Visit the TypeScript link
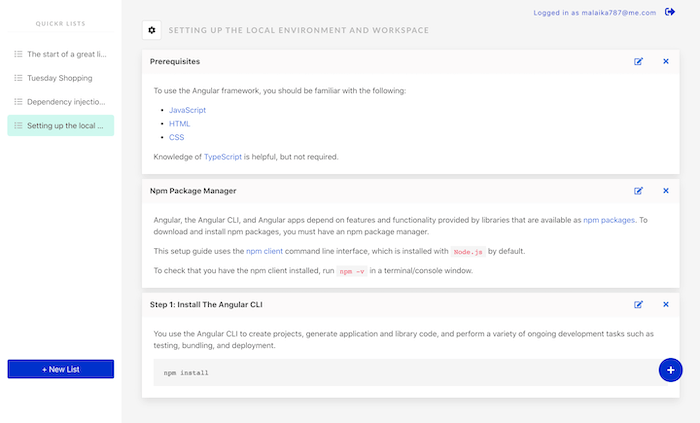The height and width of the screenshot is (423, 700). [224, 157]
